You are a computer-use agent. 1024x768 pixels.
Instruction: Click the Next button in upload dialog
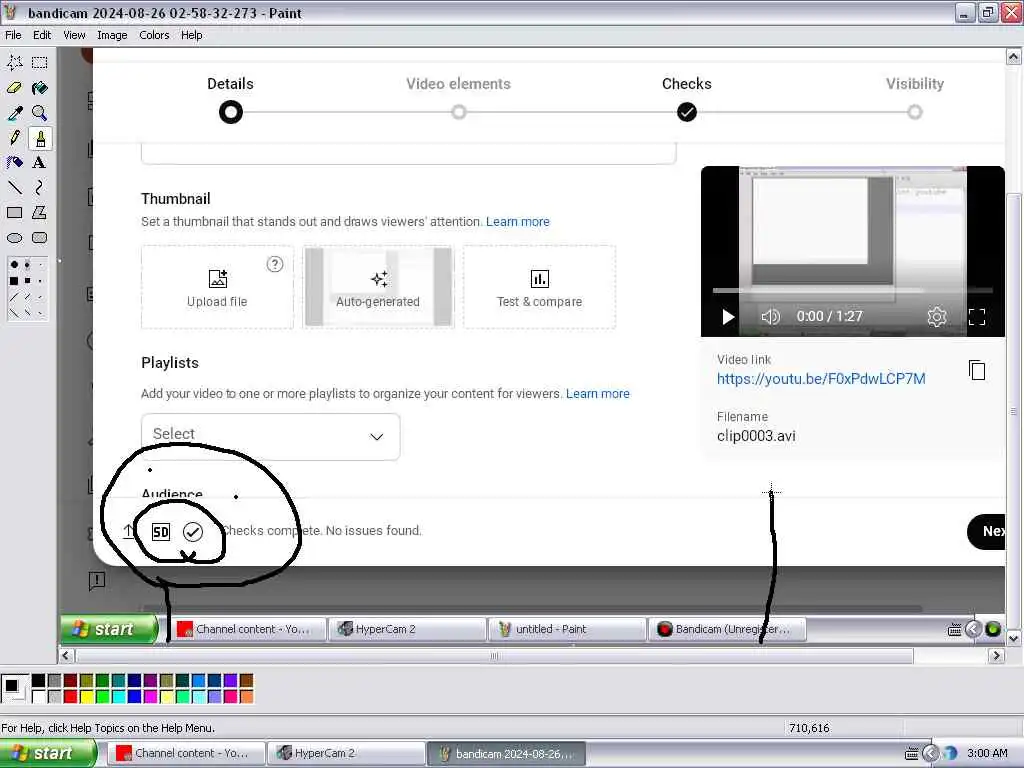coord(987,532)
